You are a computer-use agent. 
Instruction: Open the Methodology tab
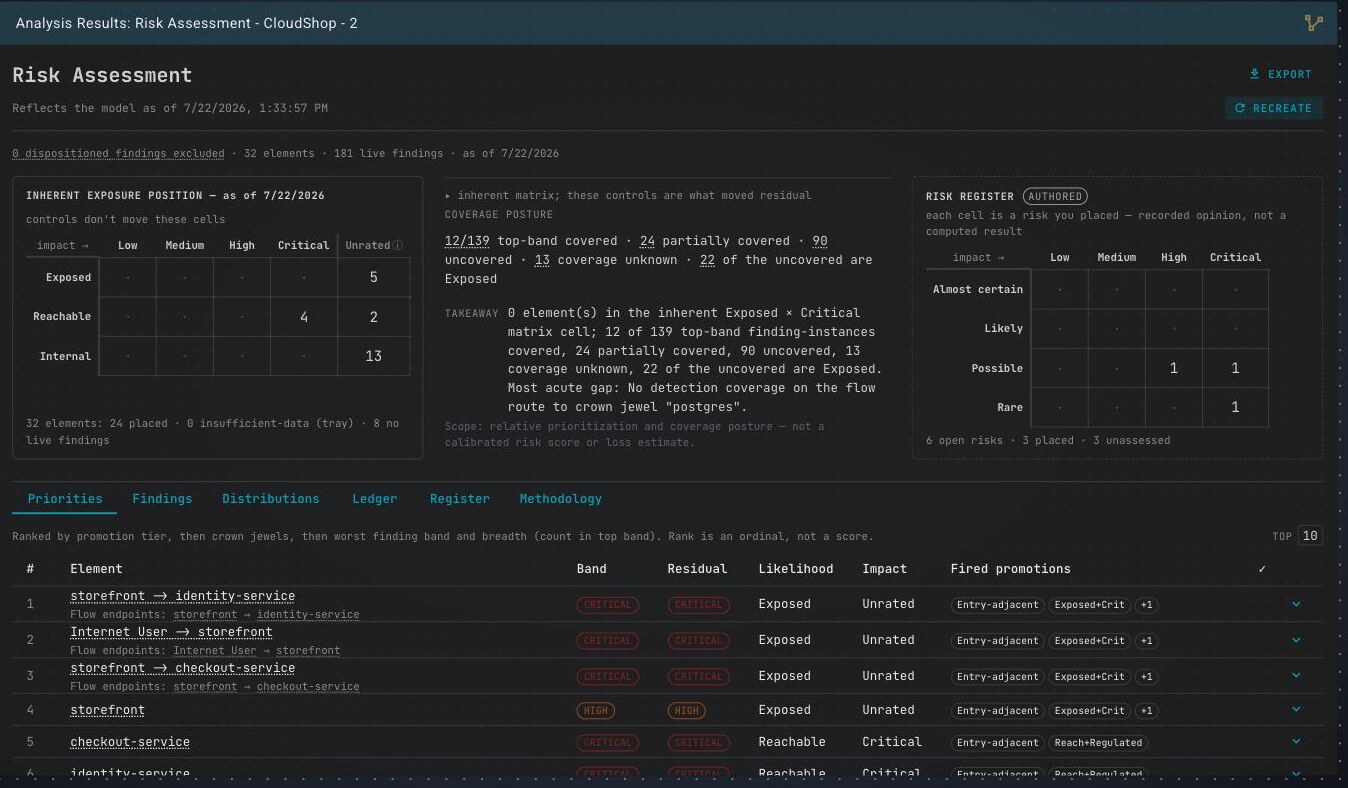[x=561, y=498]
